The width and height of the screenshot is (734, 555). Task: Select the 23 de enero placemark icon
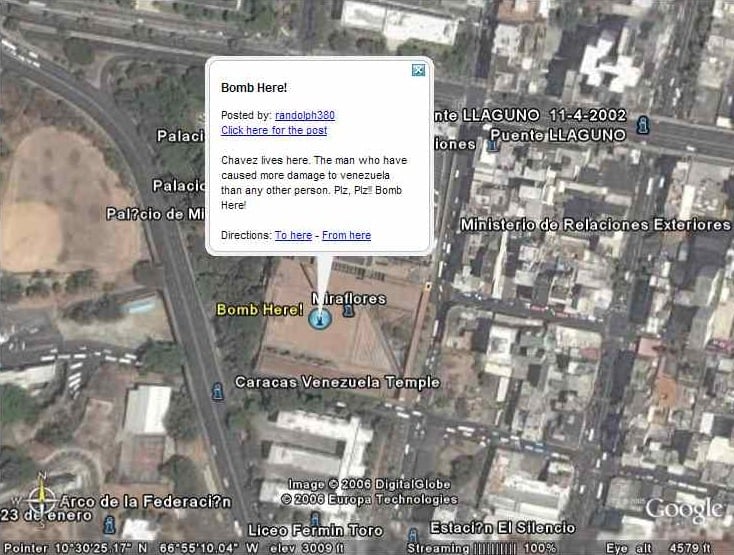109,525
